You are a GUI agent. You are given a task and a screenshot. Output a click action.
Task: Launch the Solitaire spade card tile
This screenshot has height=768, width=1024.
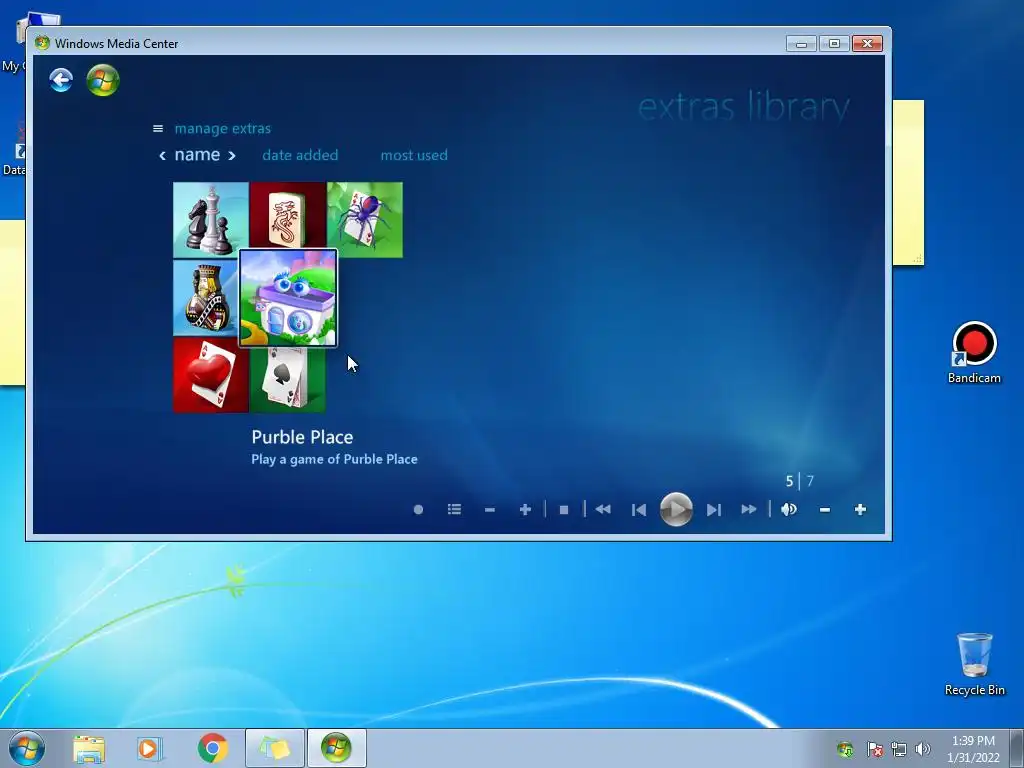(287, 379)
